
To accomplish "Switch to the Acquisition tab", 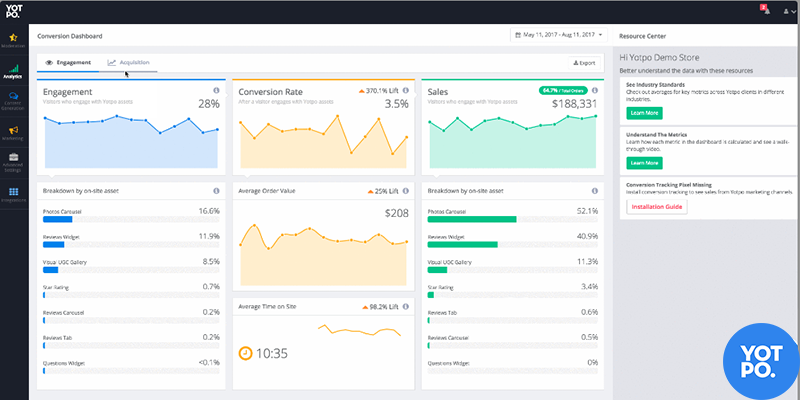I will tap(128, 62).
